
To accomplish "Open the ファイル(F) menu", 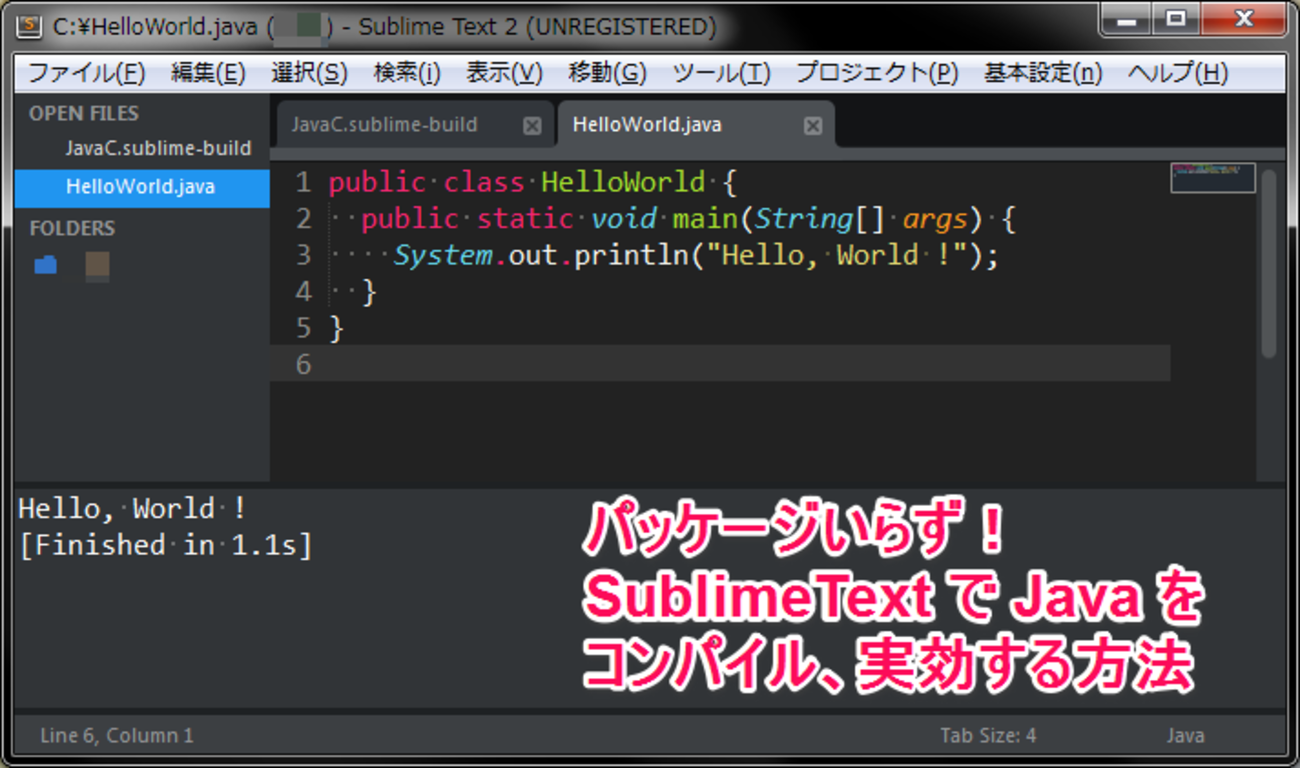I will pos(86,73).
